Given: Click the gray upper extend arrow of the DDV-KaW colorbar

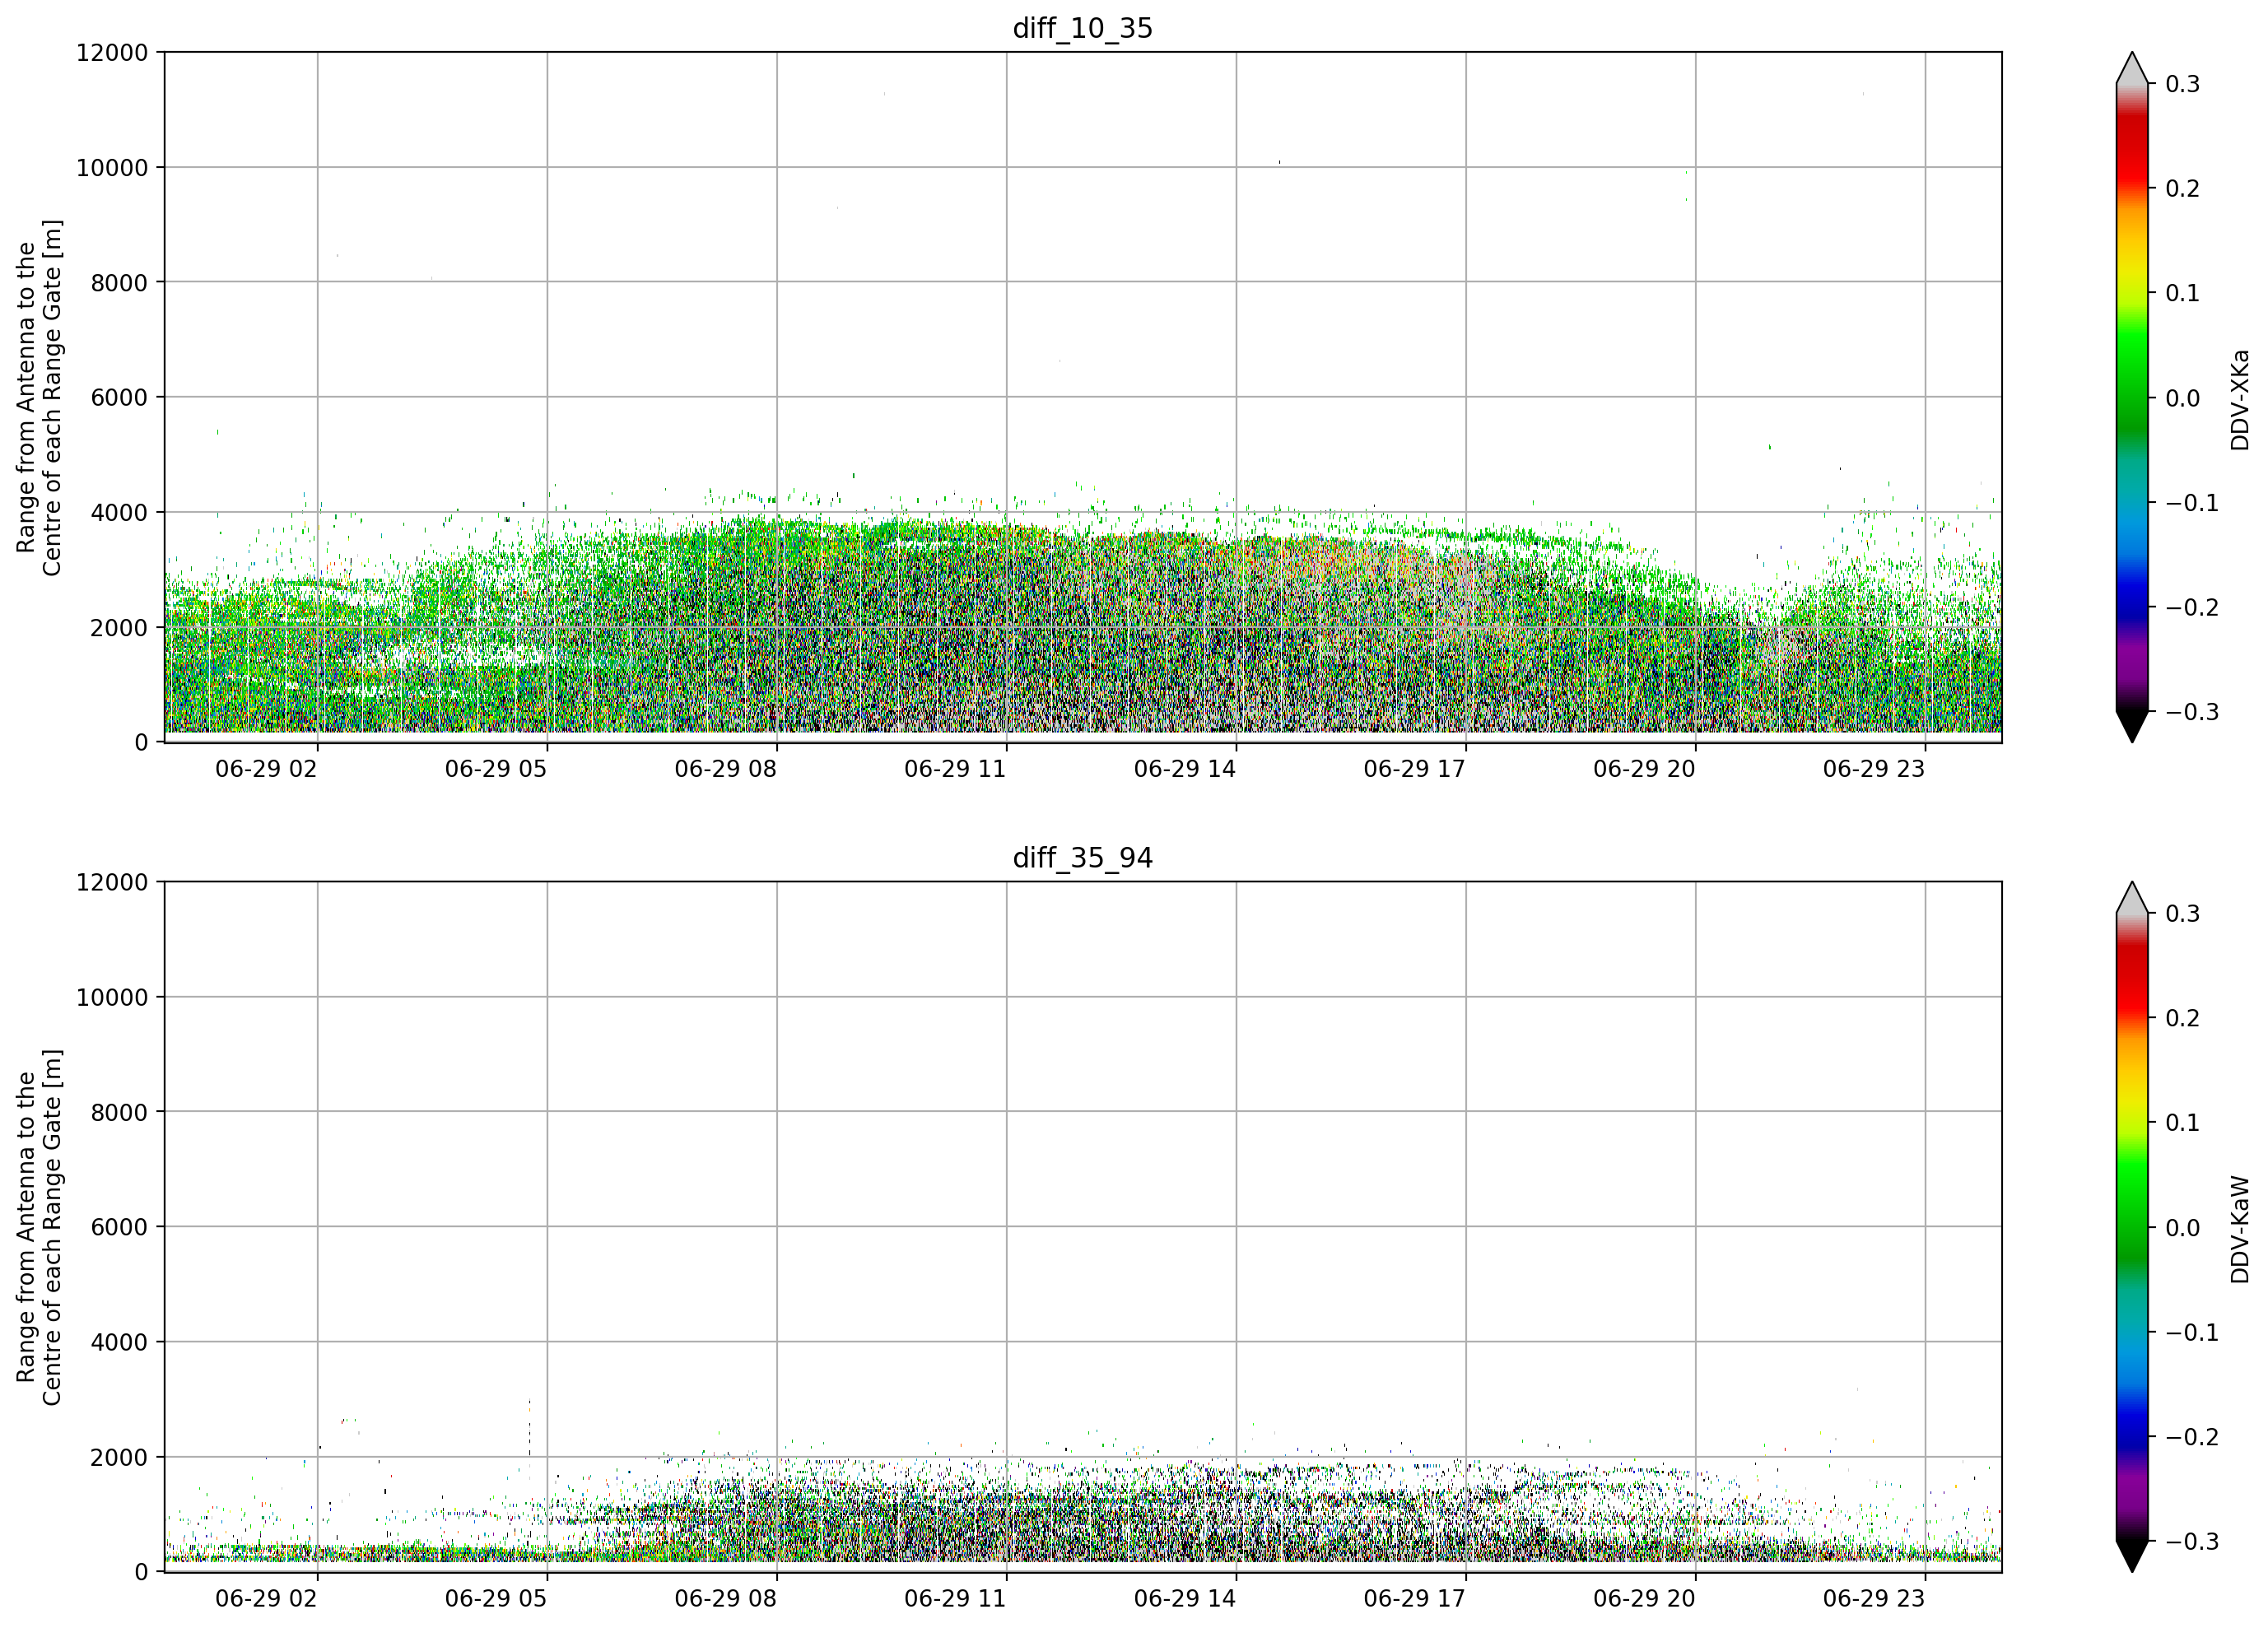Looking at the screenshot, I should [x=2132, y=899].
